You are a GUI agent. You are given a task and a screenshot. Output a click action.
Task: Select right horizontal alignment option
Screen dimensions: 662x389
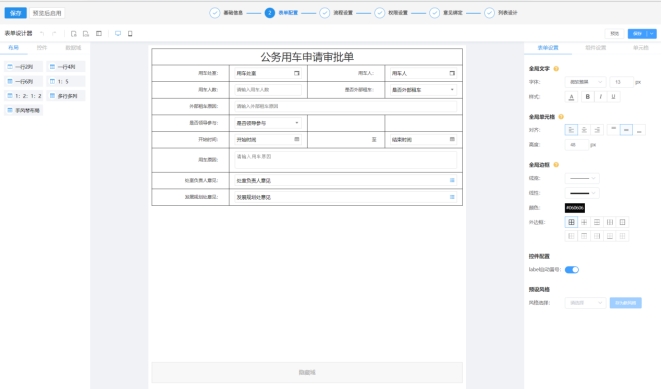[x=597, y=130]
